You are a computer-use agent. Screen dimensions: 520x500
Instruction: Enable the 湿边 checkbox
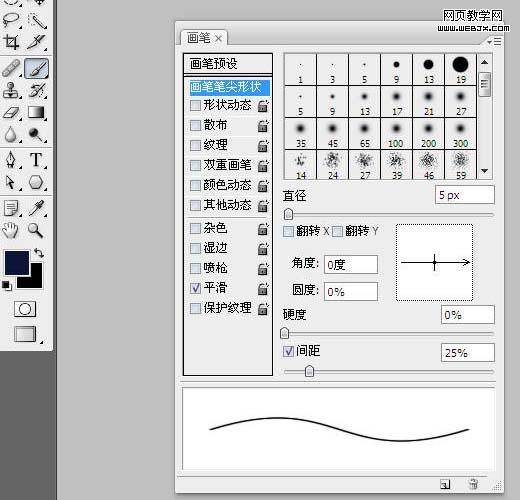click(195, 248)
